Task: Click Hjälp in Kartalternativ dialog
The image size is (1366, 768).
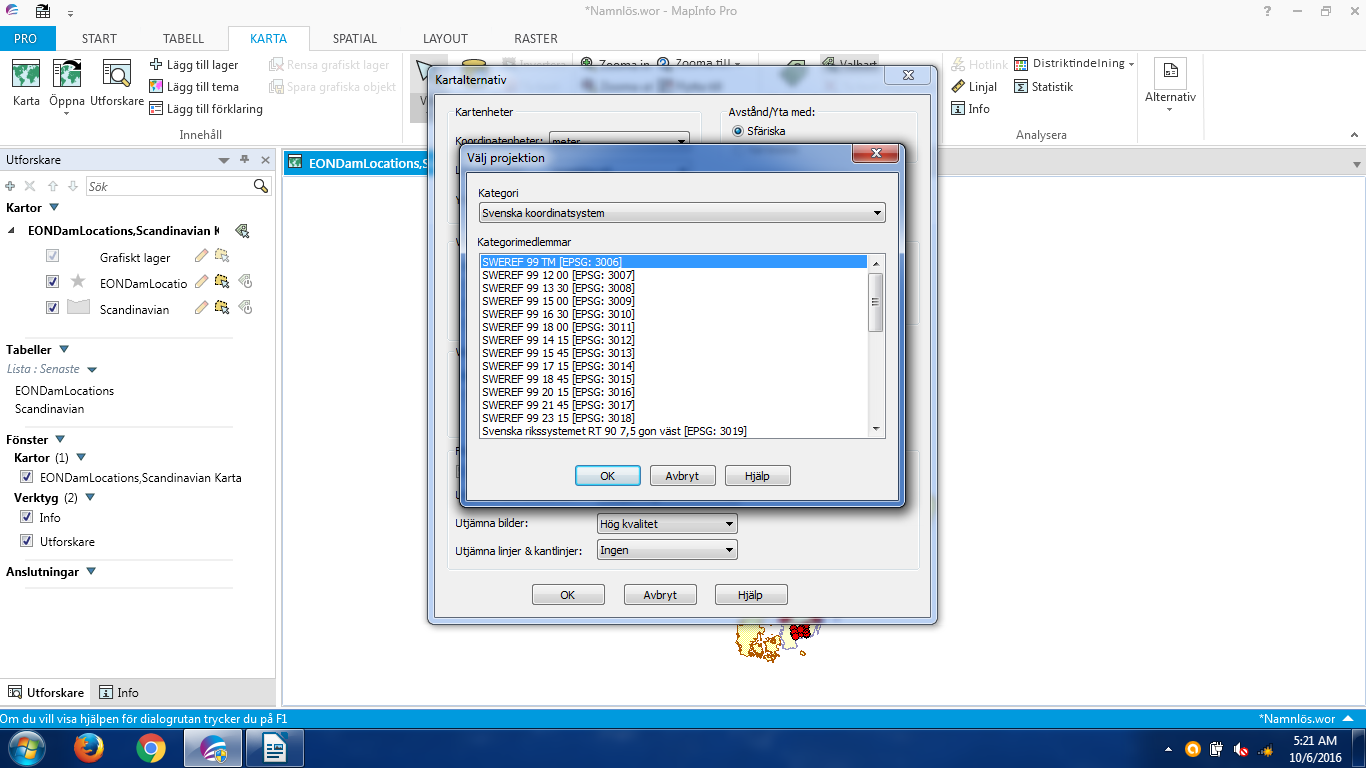Action: point(750,595)
